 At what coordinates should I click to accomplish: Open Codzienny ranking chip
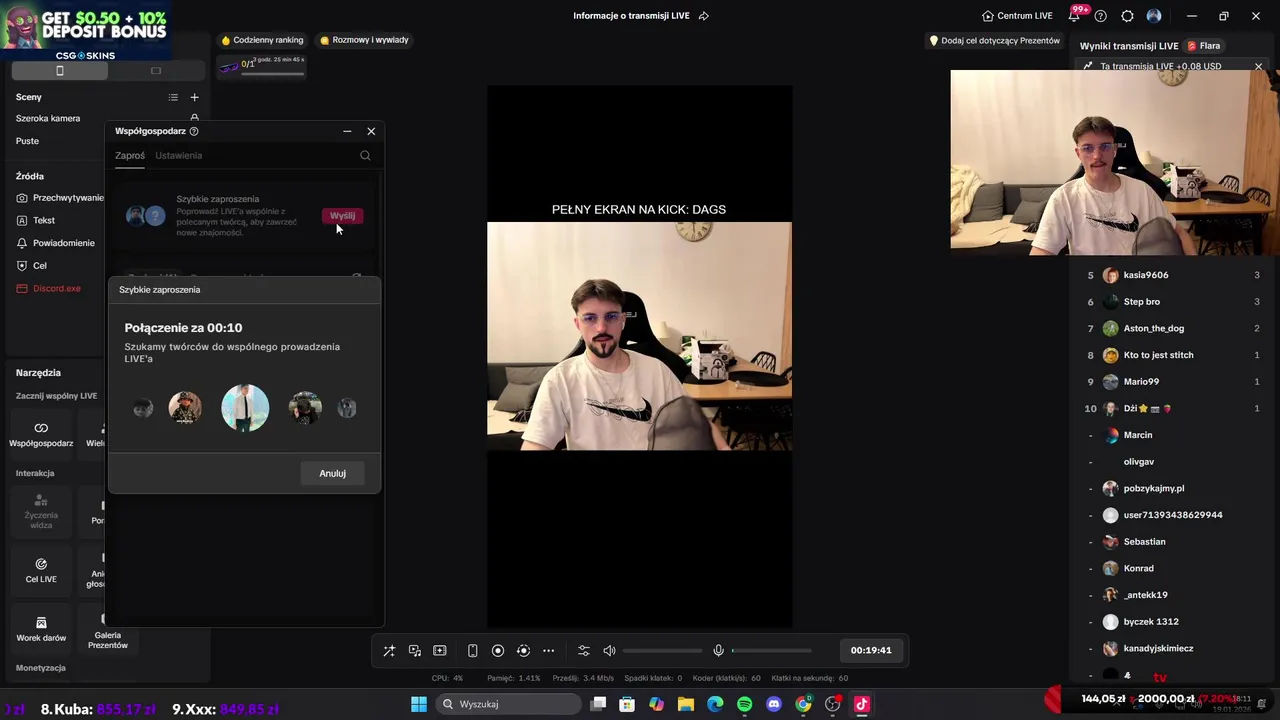[x=262, y=40]
